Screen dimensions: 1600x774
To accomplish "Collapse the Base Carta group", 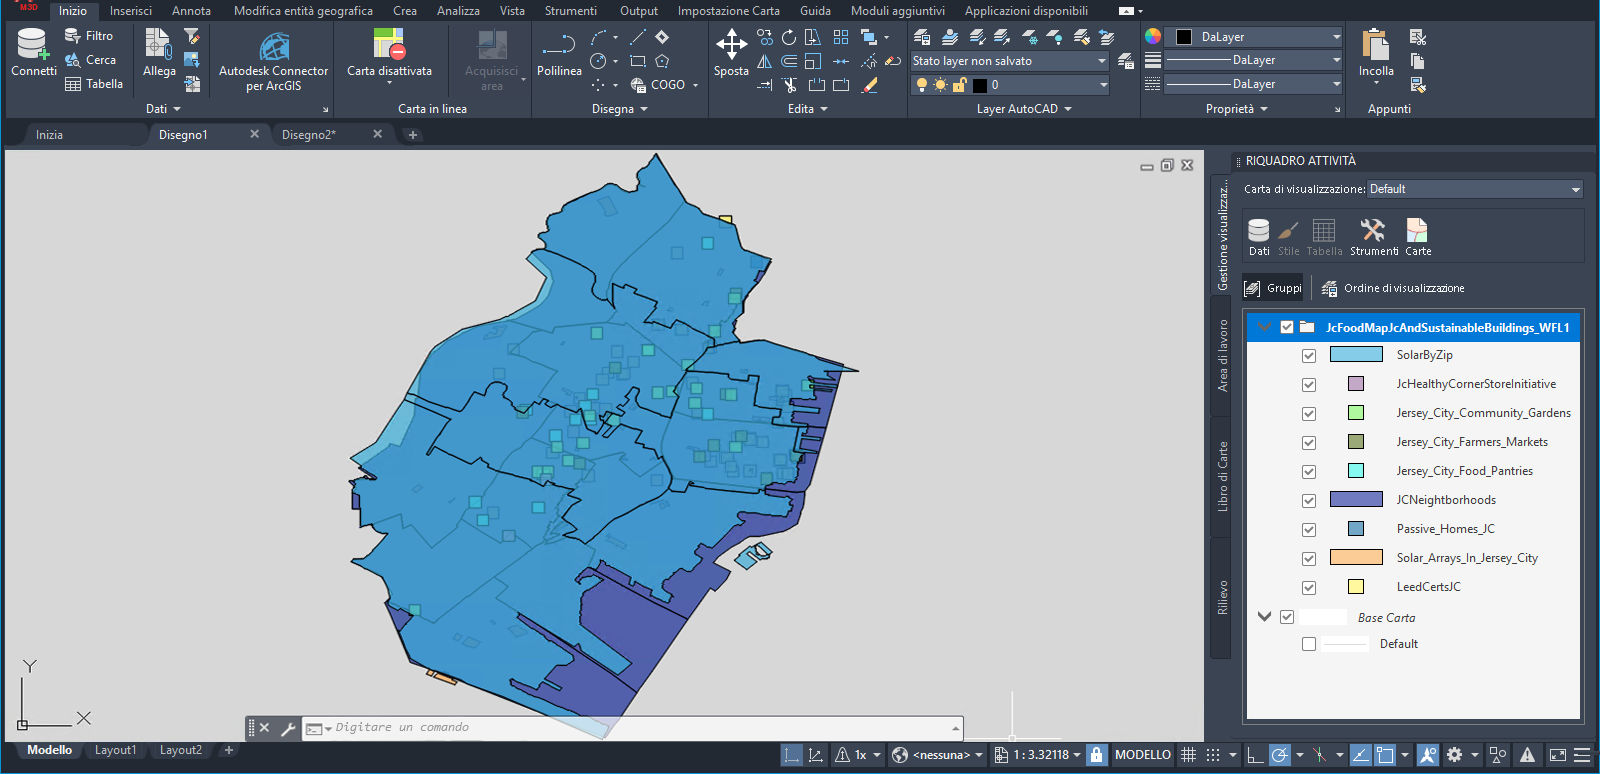I will click(x=1264, y=617).
